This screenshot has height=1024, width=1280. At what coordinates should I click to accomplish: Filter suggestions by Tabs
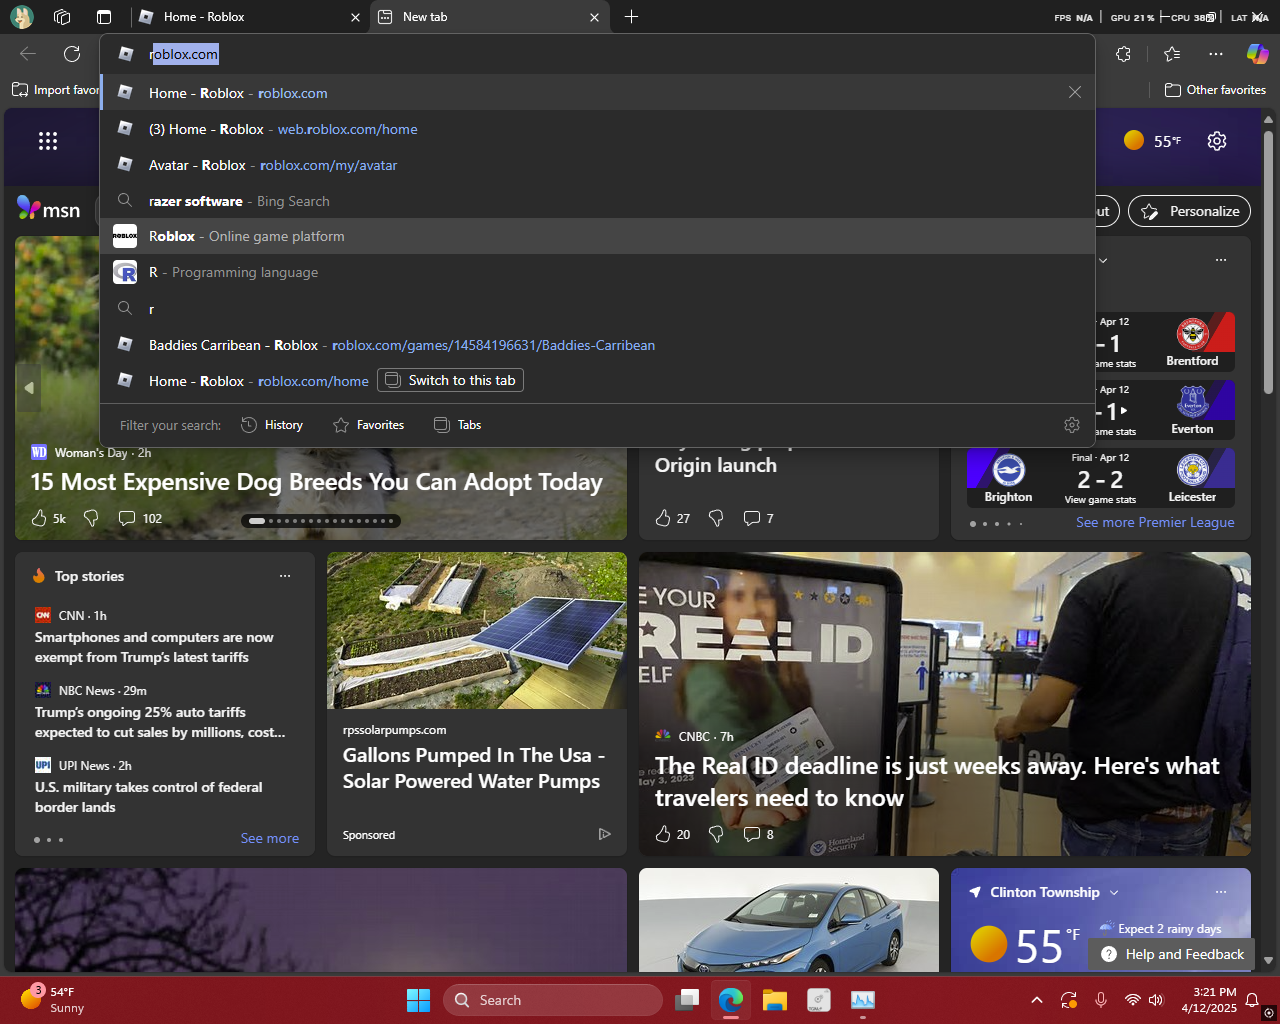pyautogui.click(x=457, y=425)
